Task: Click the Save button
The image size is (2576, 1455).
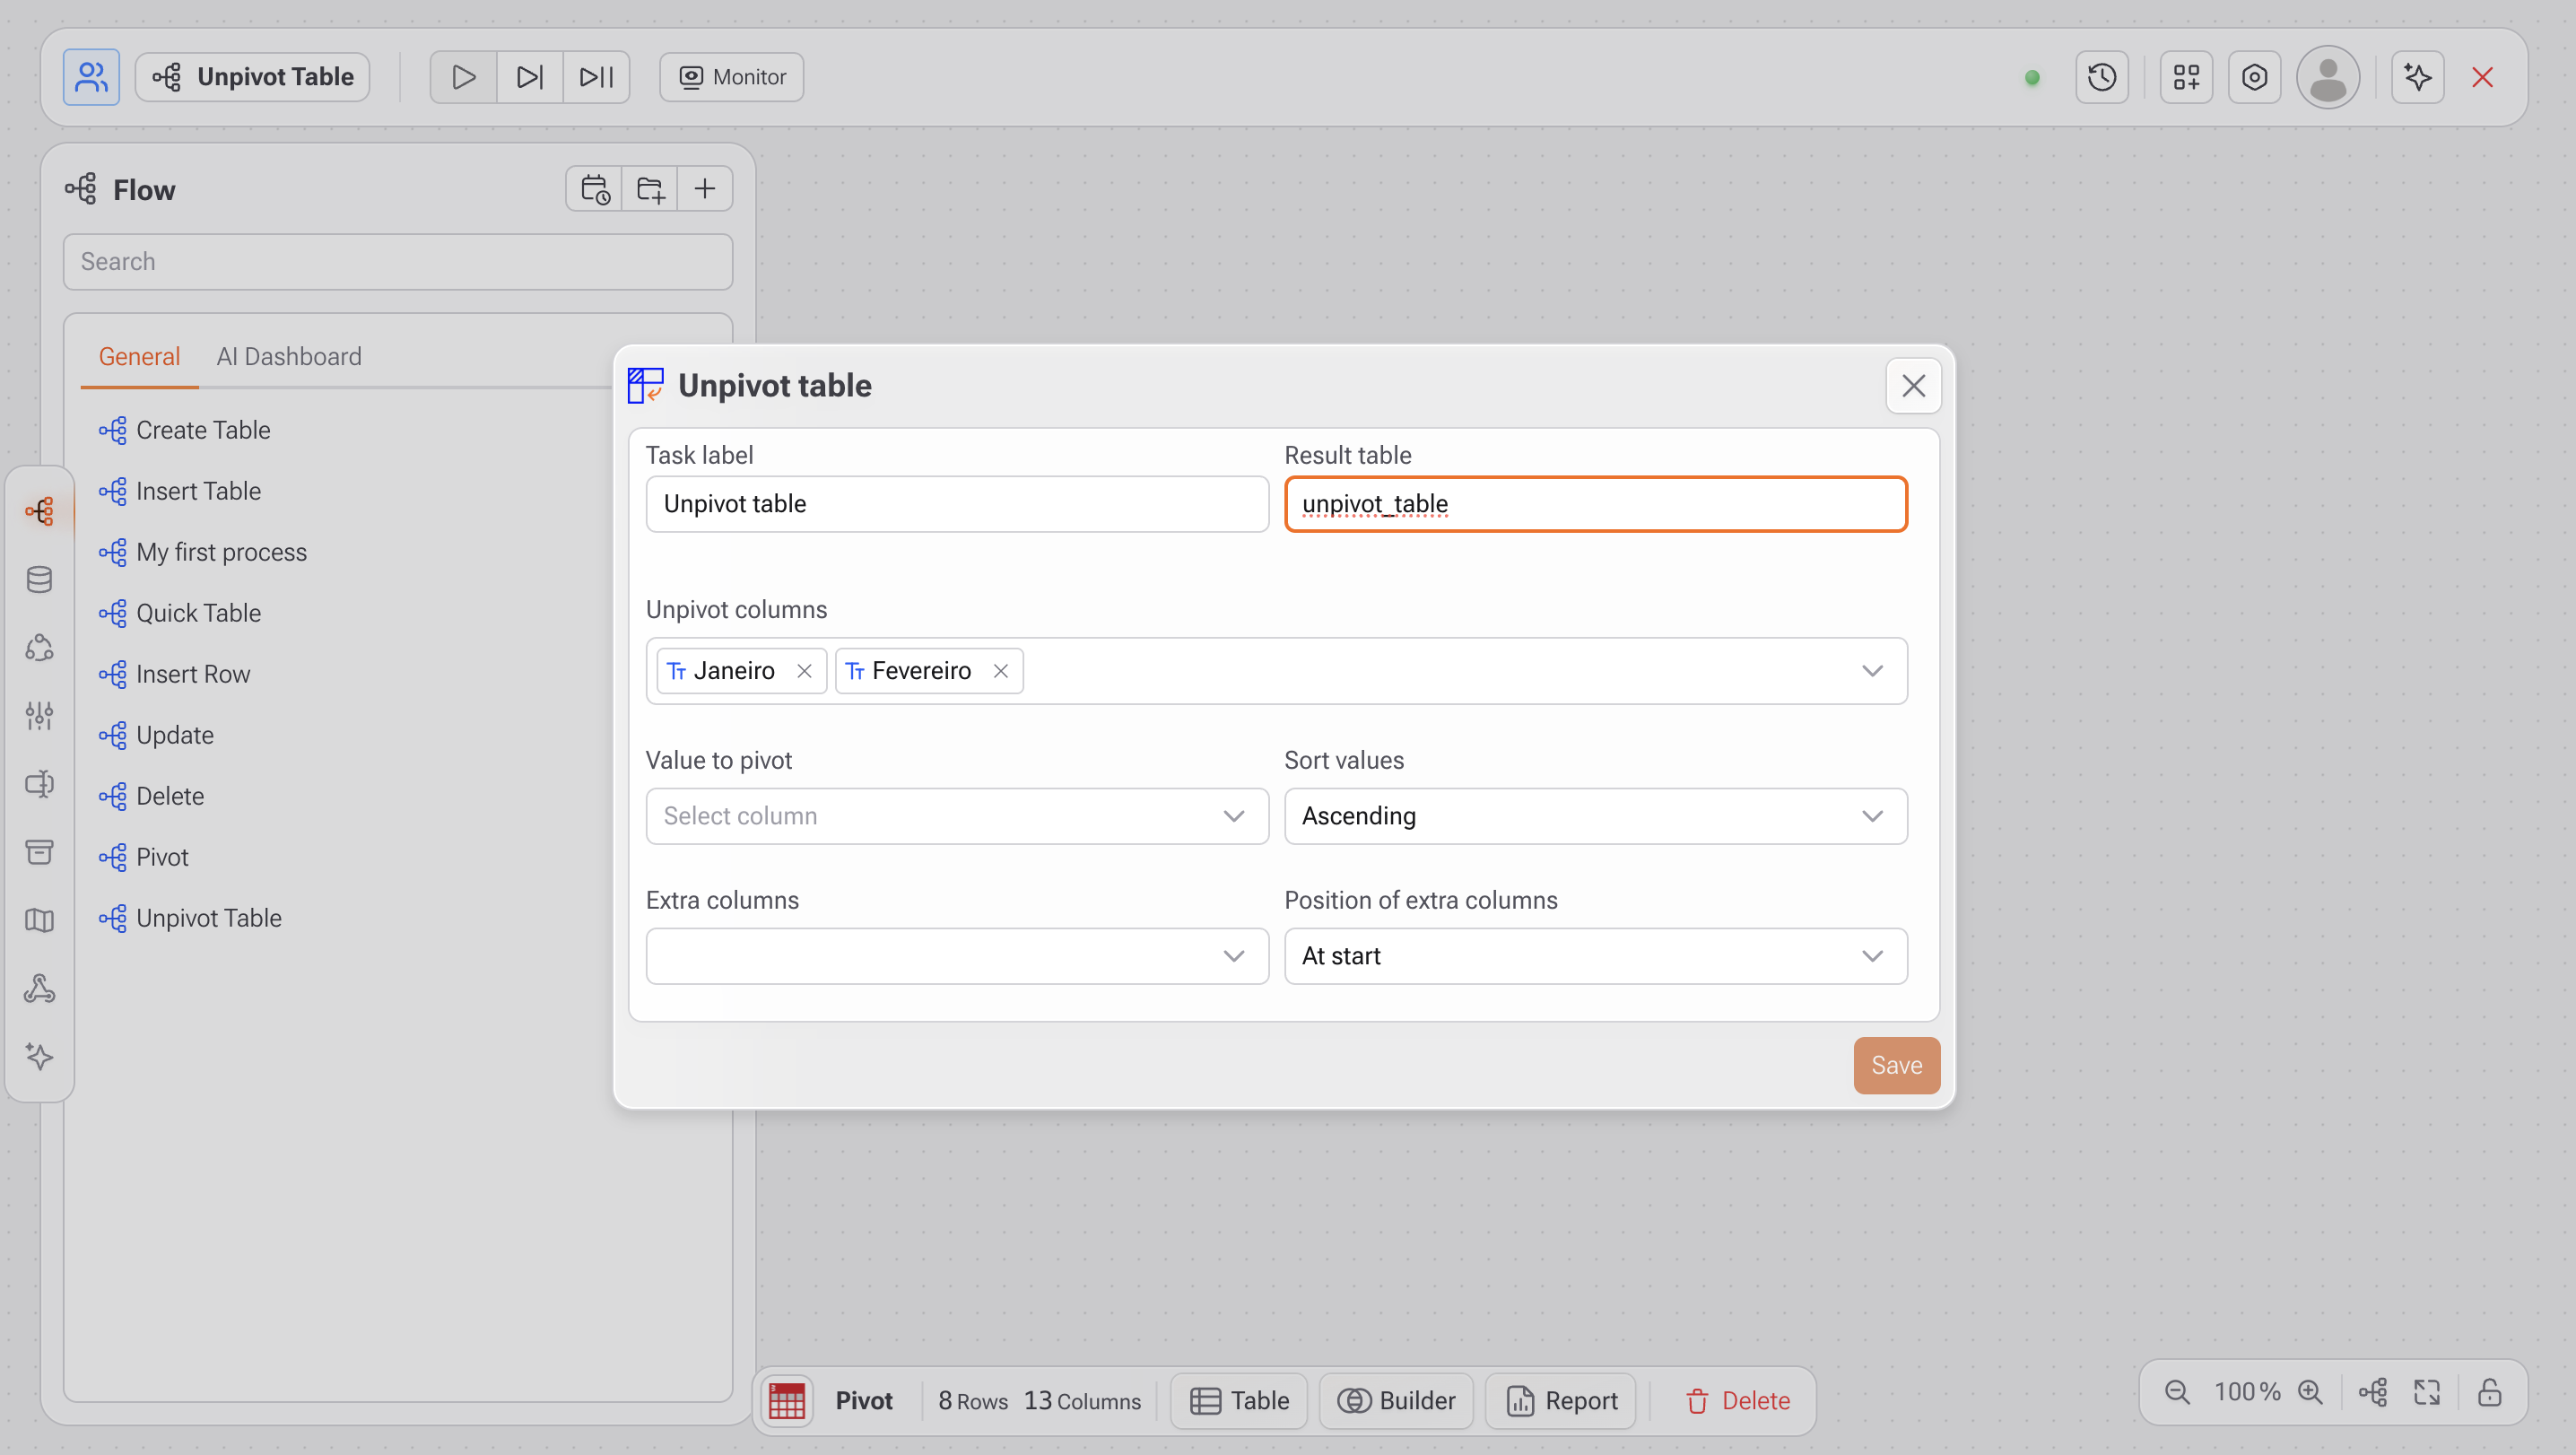Action: pyautogui.click(x=1896, y=1065)
